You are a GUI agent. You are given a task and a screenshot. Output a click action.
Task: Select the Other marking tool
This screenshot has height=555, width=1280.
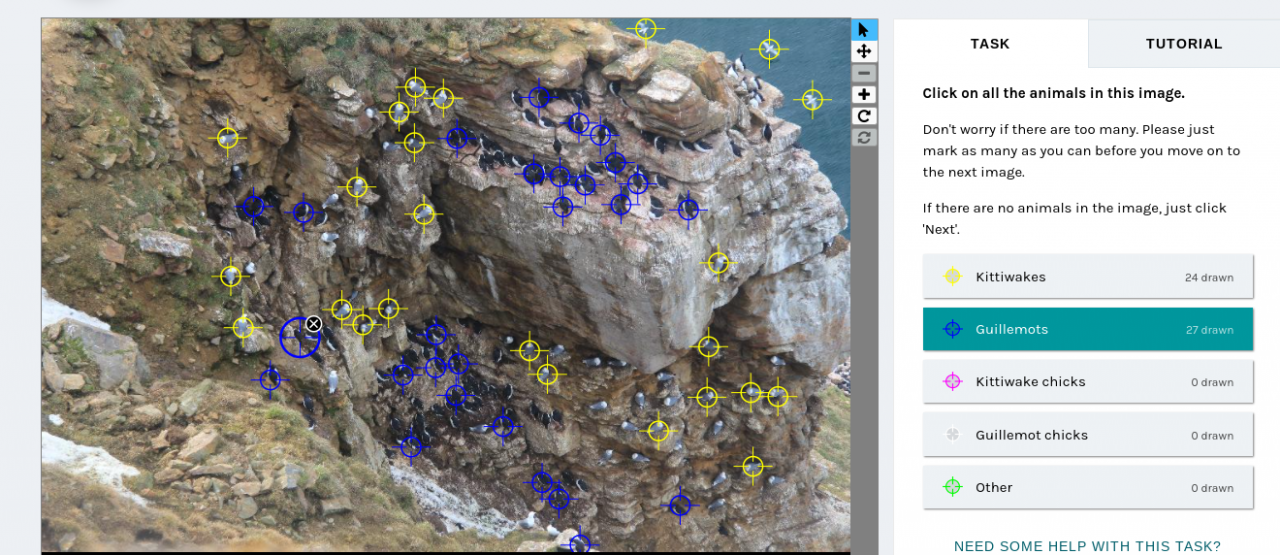(x=1088, y=488)
